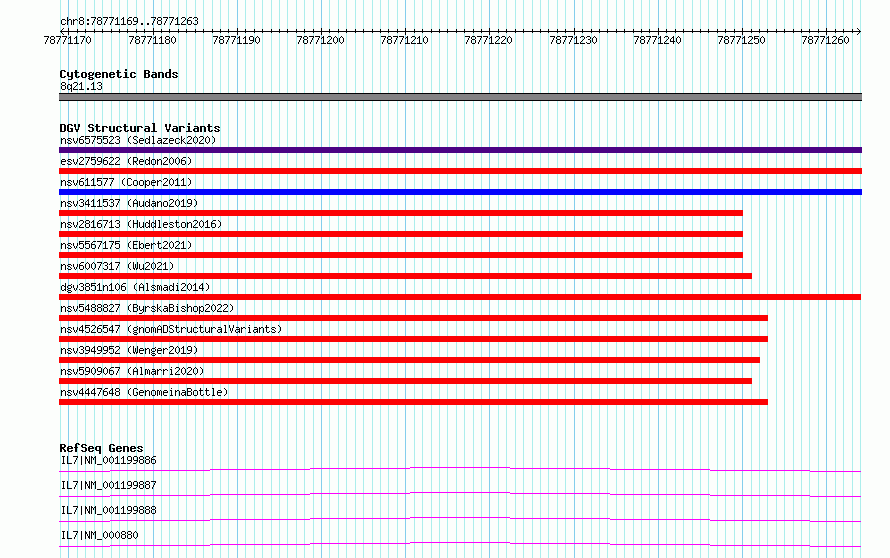Click the blue nsv611577 variant bar
This screenshot has height=558, width=890.
(460, 192)
